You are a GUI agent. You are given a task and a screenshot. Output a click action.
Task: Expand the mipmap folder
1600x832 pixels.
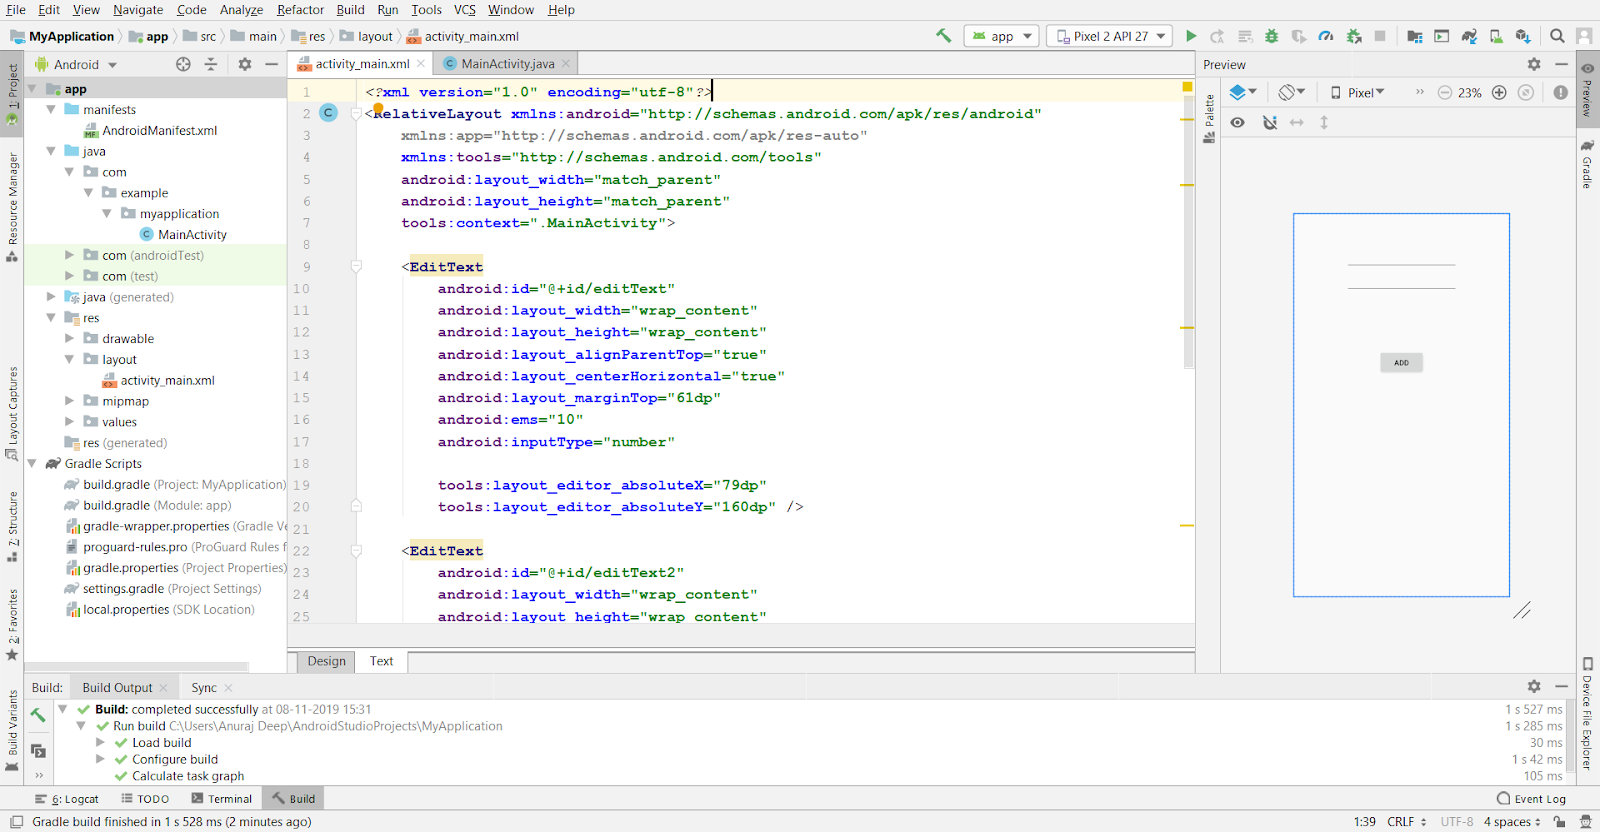(x=70, y=401)
